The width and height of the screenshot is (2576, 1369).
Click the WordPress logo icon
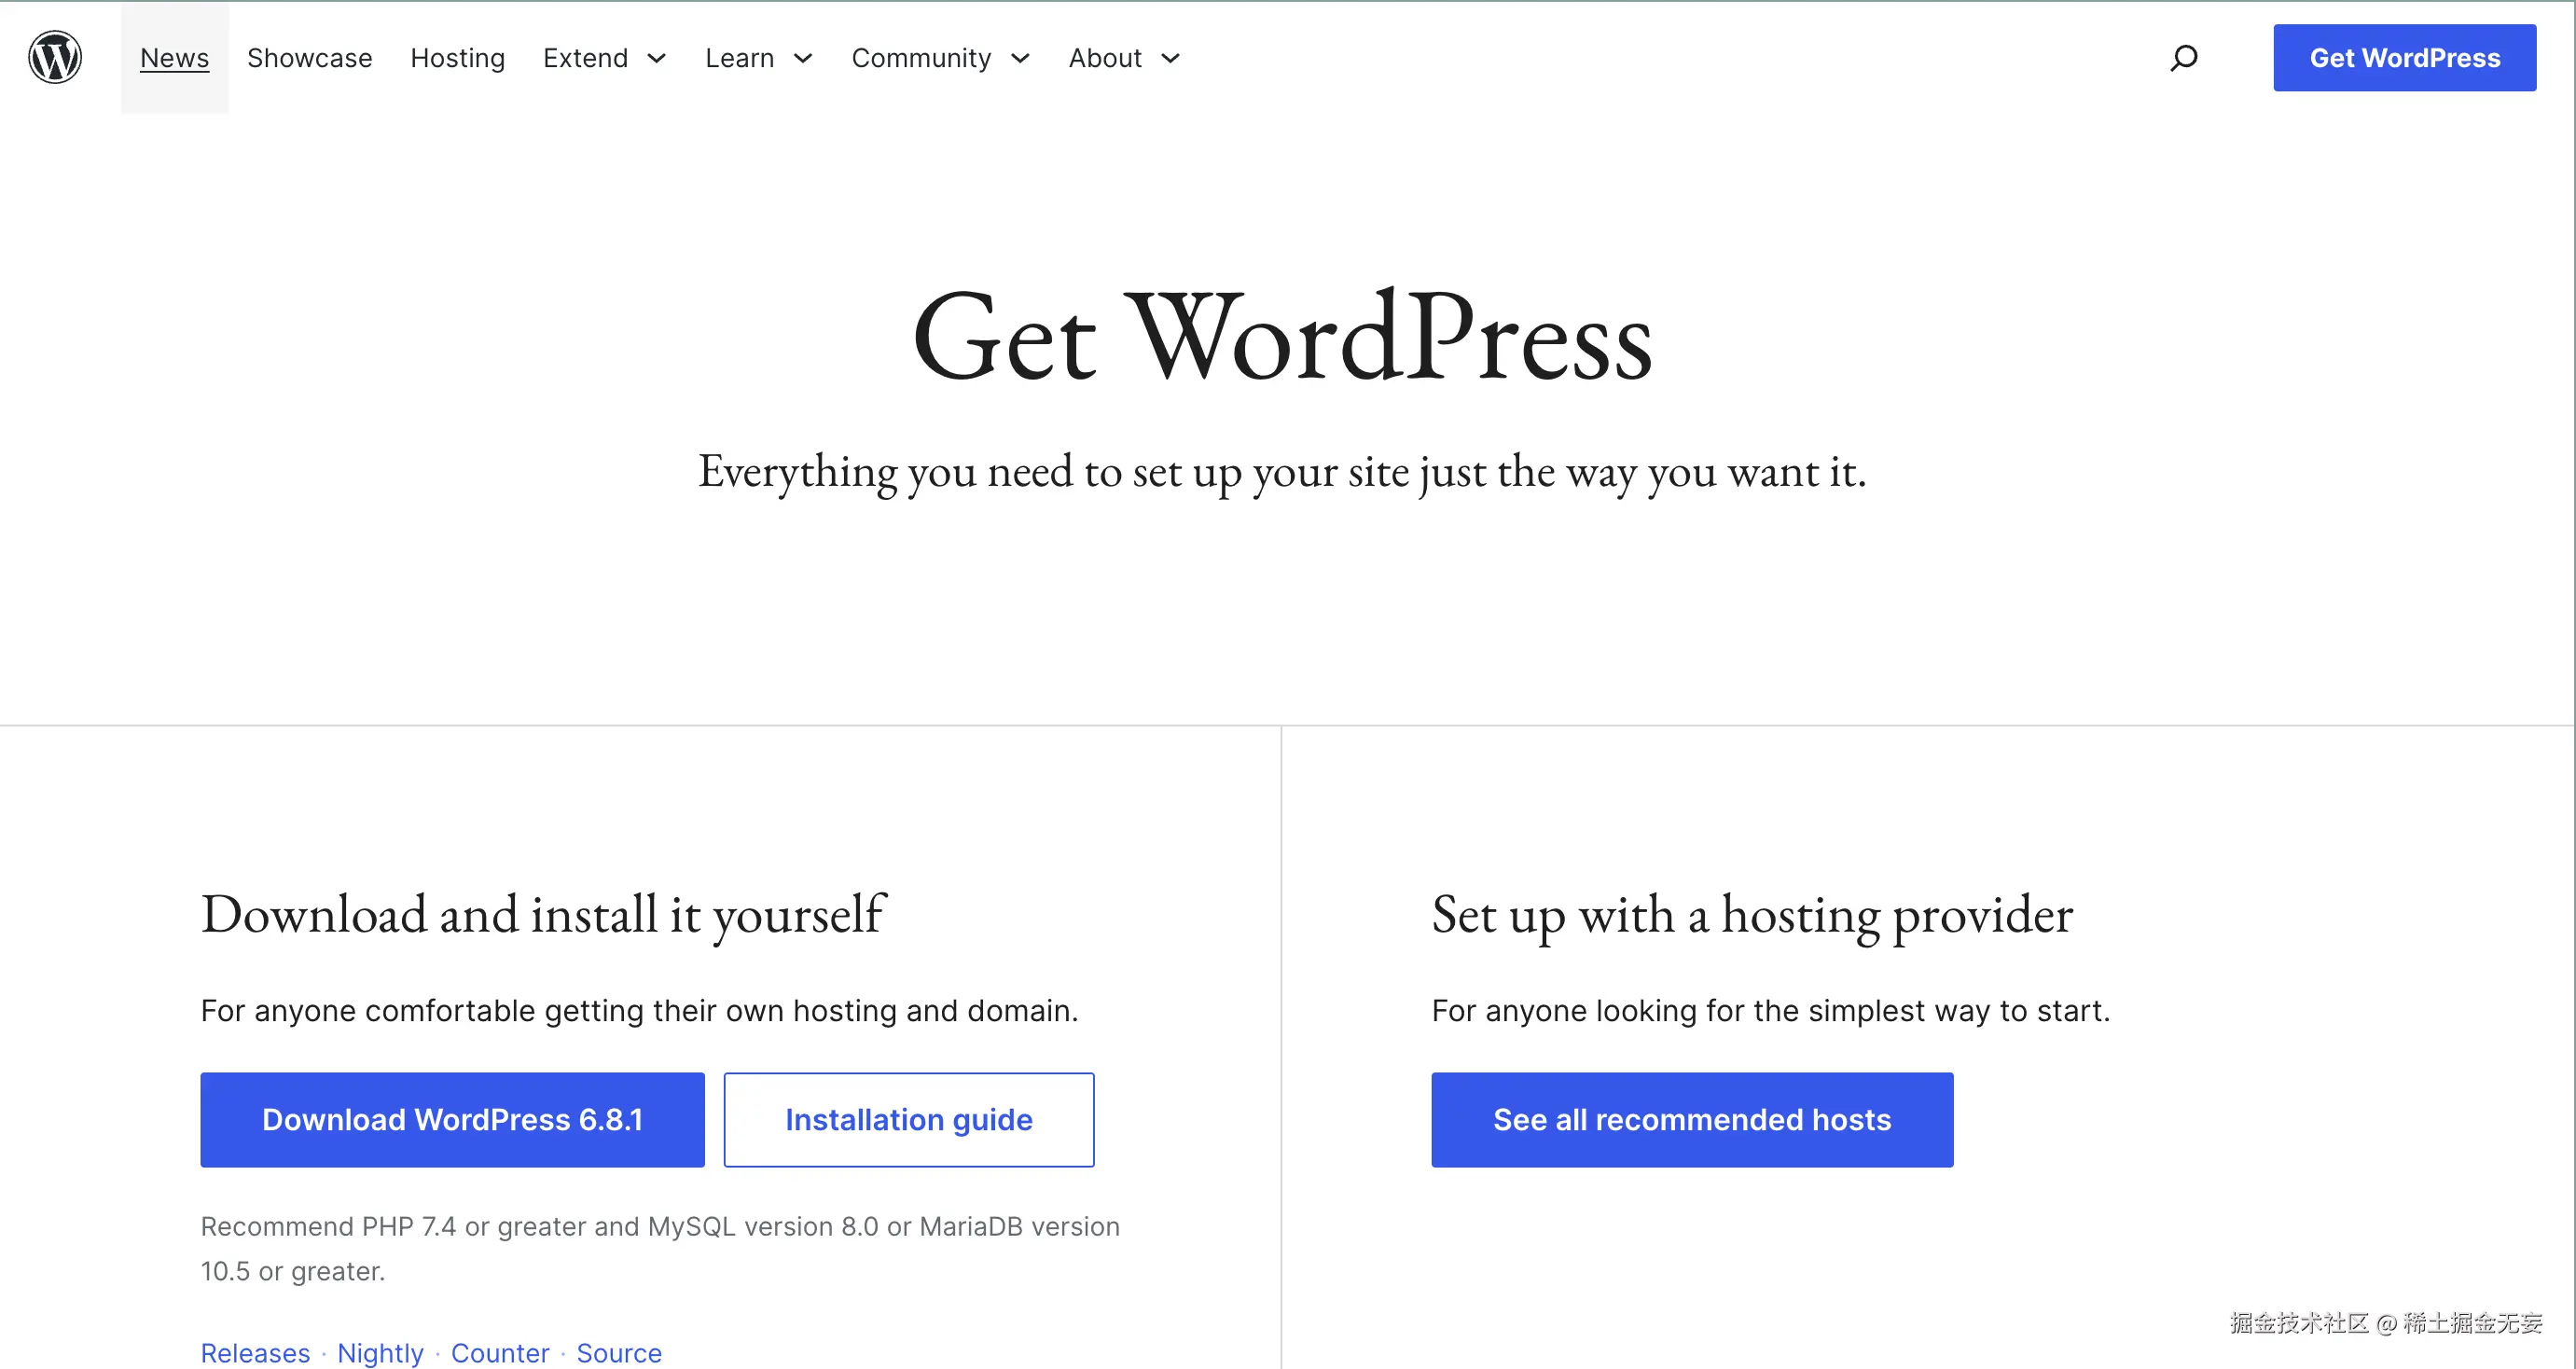pos(55,57)
